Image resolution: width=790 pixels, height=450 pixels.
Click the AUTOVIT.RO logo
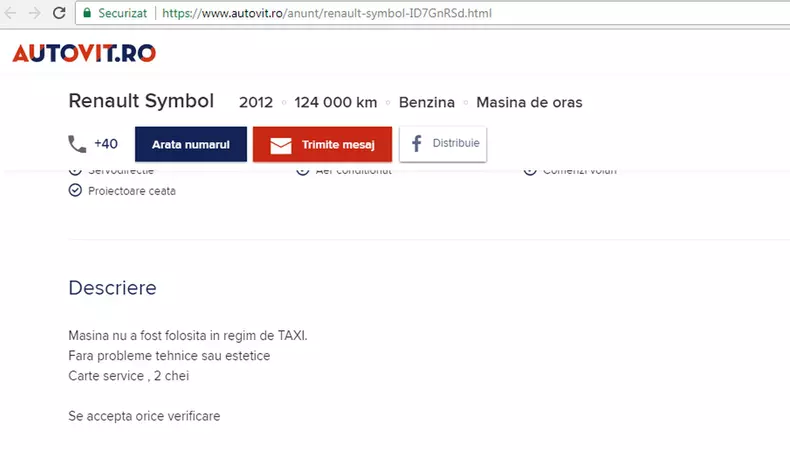coord(84,53)
